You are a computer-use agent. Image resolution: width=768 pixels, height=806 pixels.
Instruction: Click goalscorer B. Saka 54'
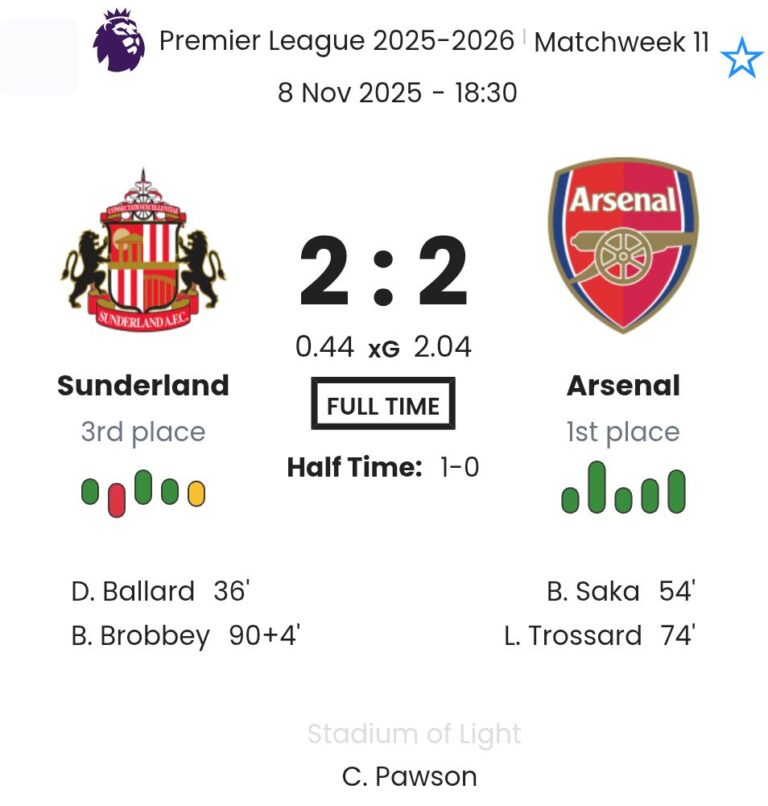click(620, 591)
